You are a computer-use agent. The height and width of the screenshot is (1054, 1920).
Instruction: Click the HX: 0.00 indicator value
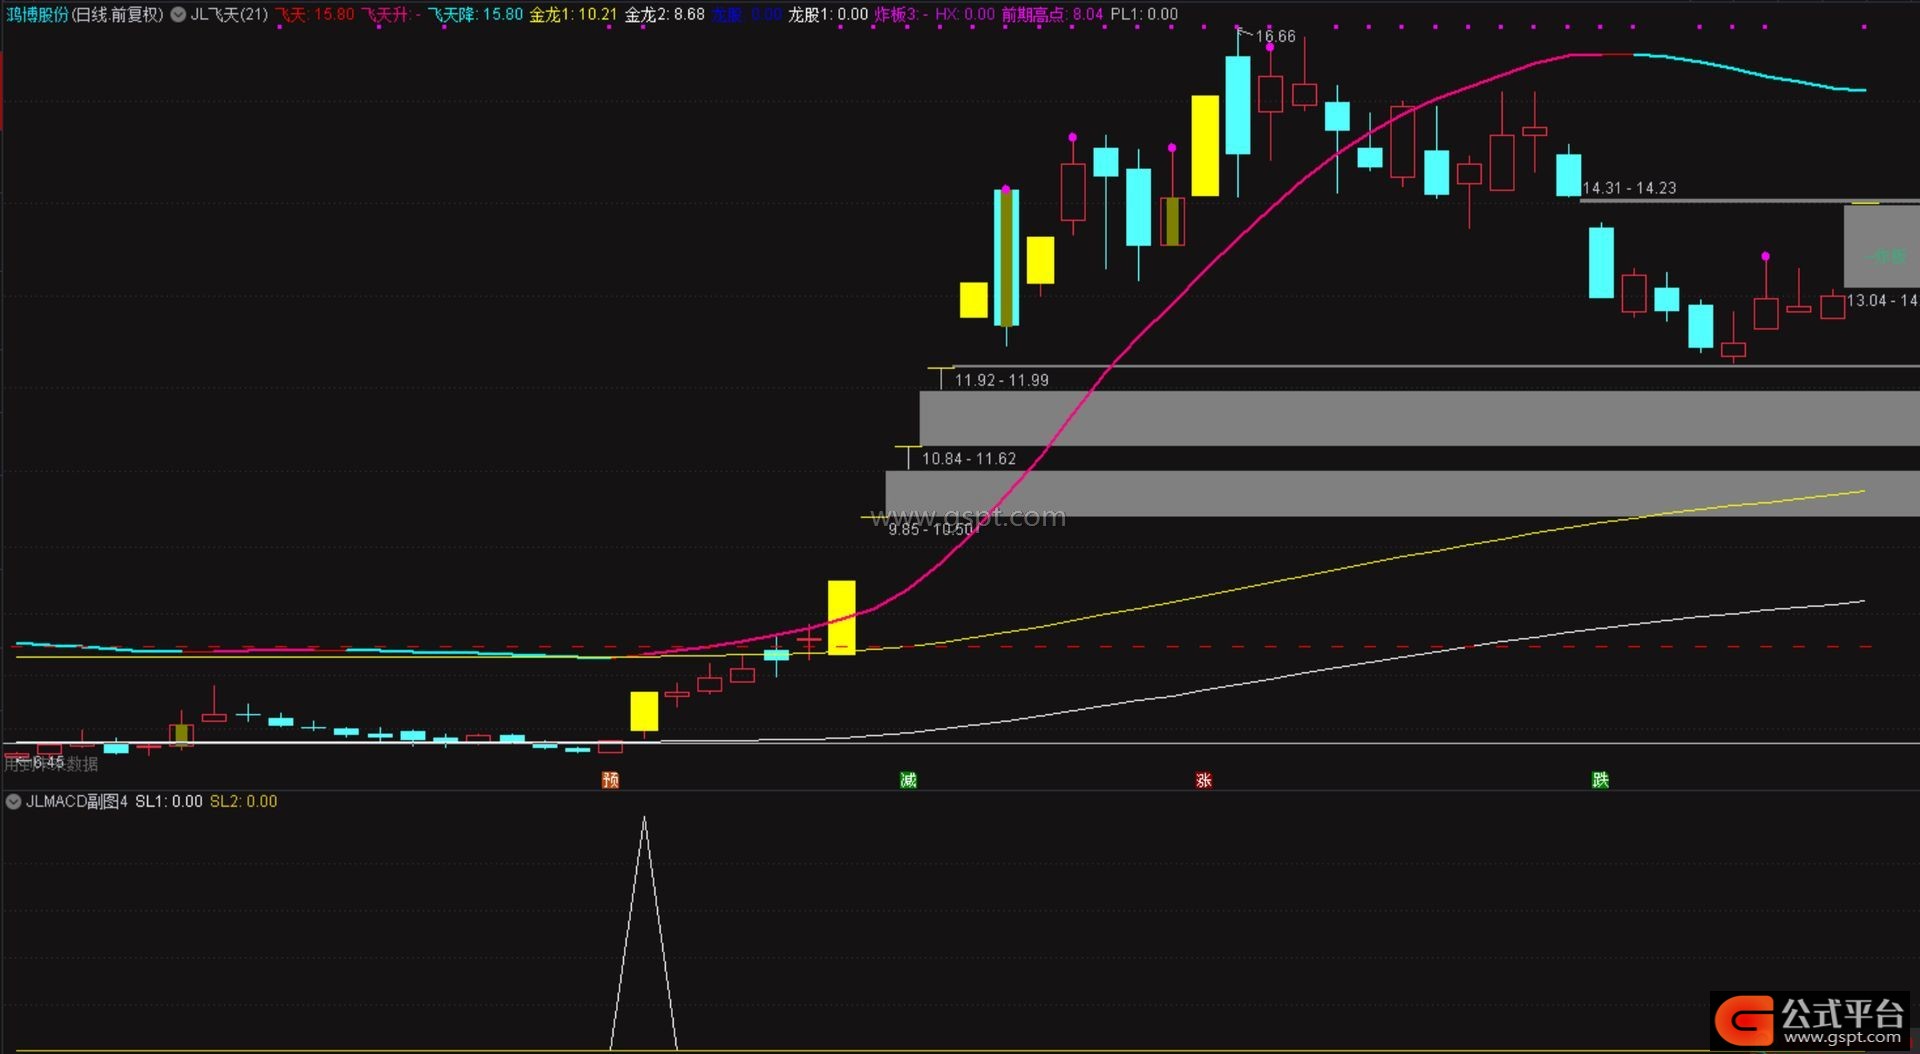coord(965,15)
